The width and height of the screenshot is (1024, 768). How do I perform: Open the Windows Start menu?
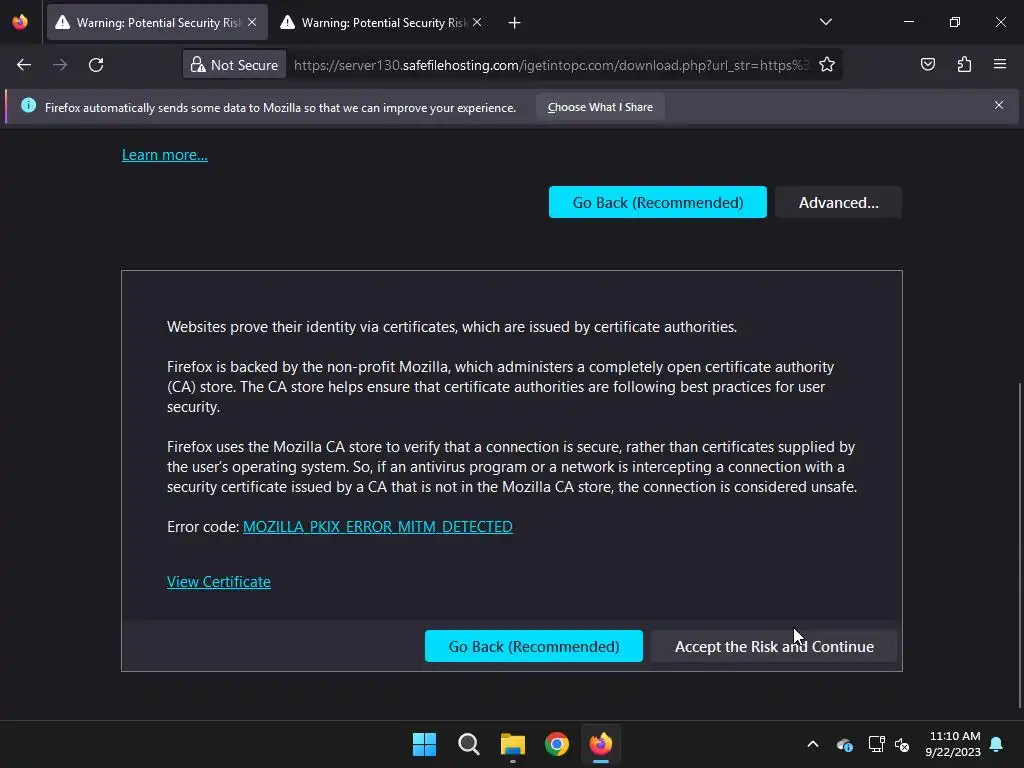pos(424,744)
